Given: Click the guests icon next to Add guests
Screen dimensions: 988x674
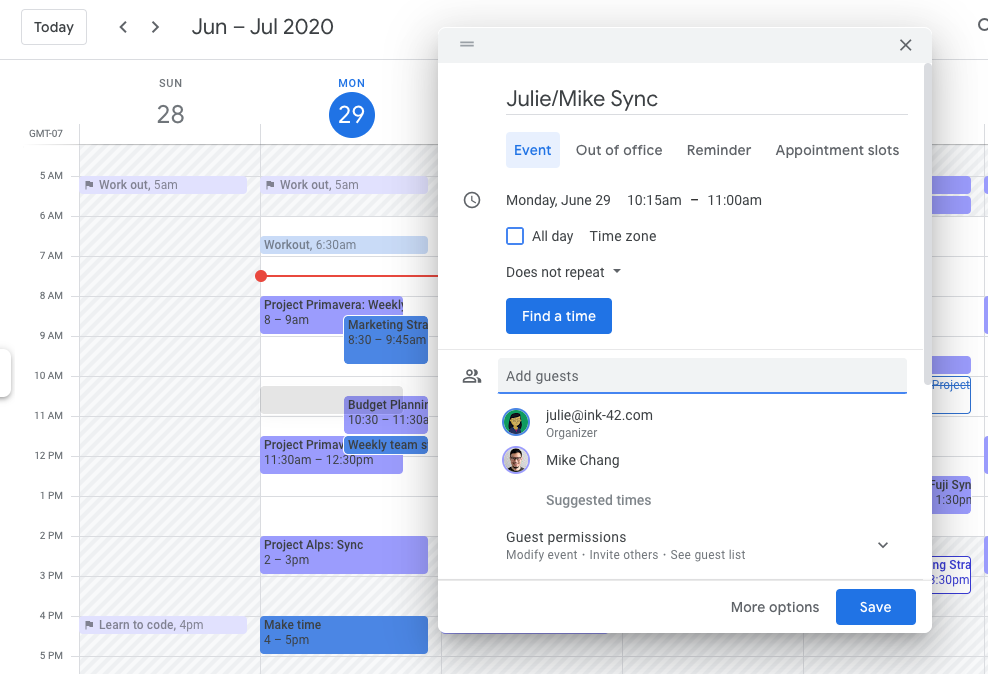Looking at the screenshot, I should 472,375.
